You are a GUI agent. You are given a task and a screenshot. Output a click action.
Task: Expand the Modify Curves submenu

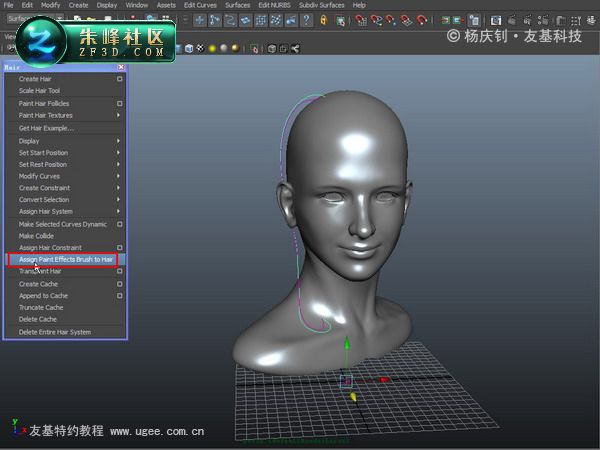coord(118,176)
